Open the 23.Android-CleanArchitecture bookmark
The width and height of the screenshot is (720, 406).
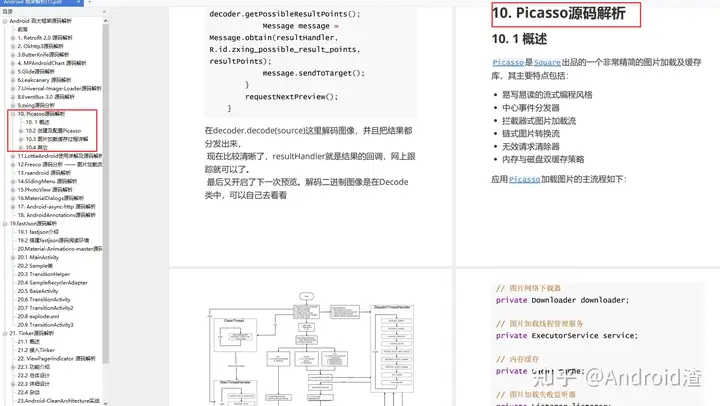coord(58,401)
